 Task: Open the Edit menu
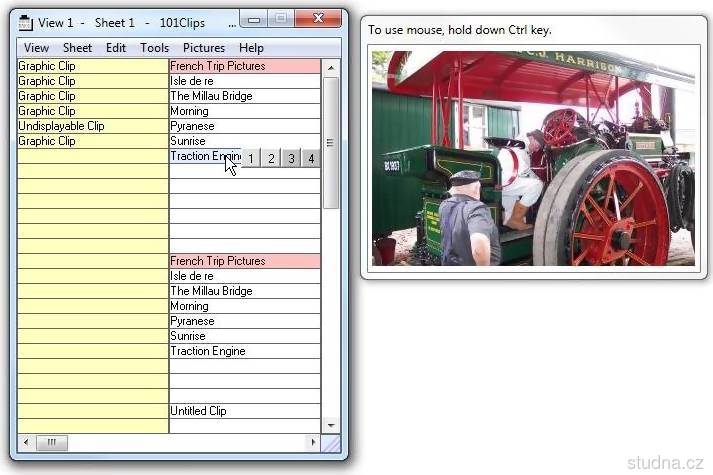coord(116,48)
